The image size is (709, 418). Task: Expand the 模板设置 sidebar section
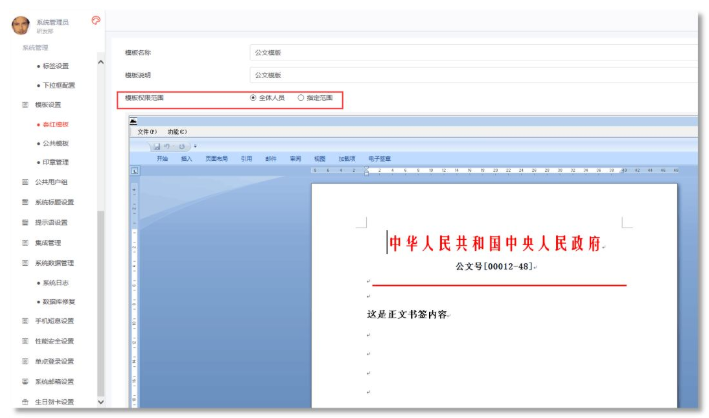[48, 104]
